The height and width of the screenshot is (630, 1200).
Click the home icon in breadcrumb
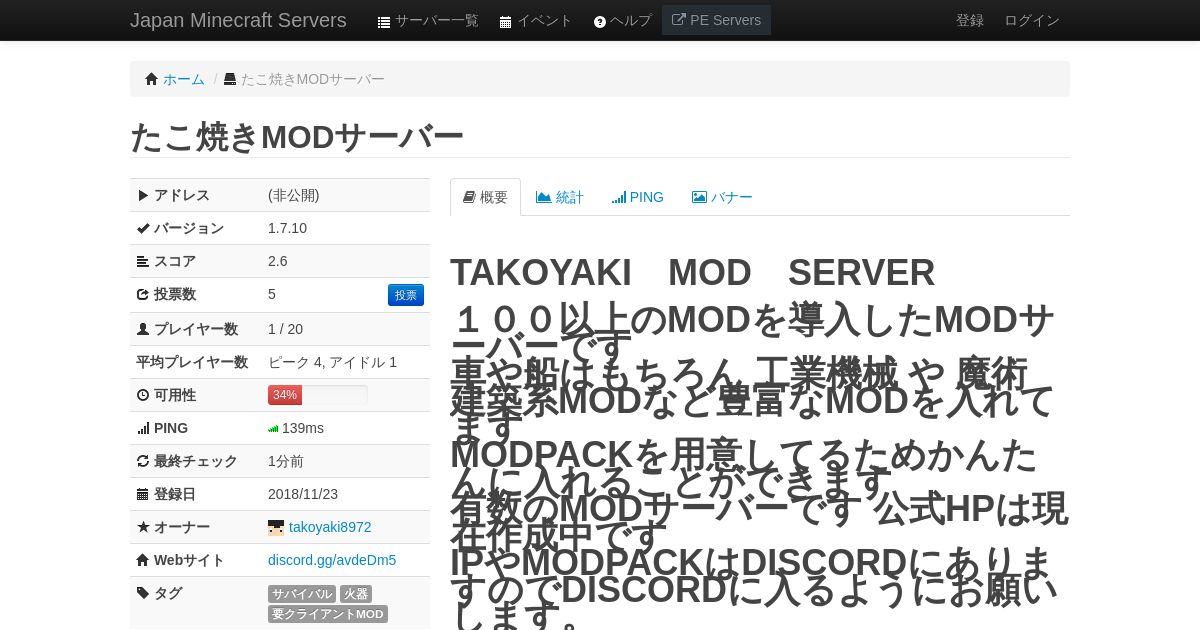point(152,79)
